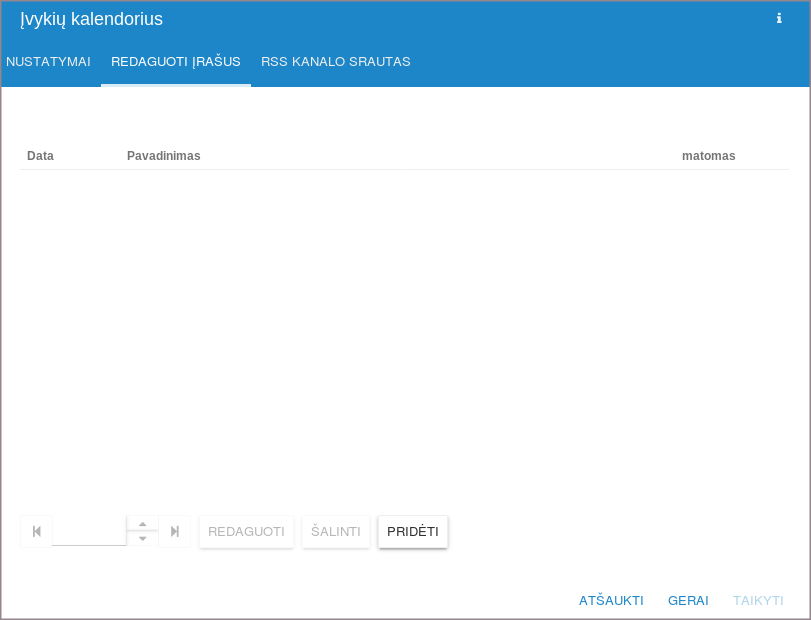The height and width of the screenshot is (620, 811).
Task: Decrease page number with down arrow
Action: click(x=143, y=539)
